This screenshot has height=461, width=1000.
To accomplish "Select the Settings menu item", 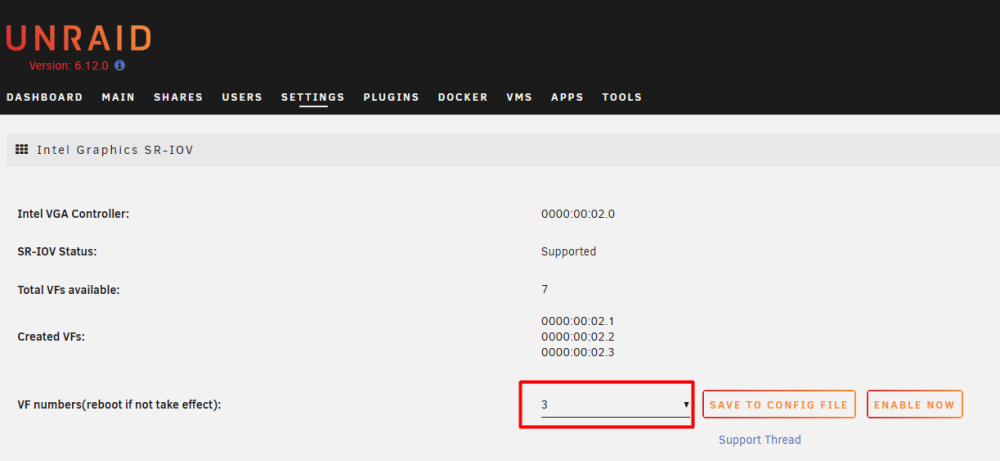I will (x=312, y=98).
